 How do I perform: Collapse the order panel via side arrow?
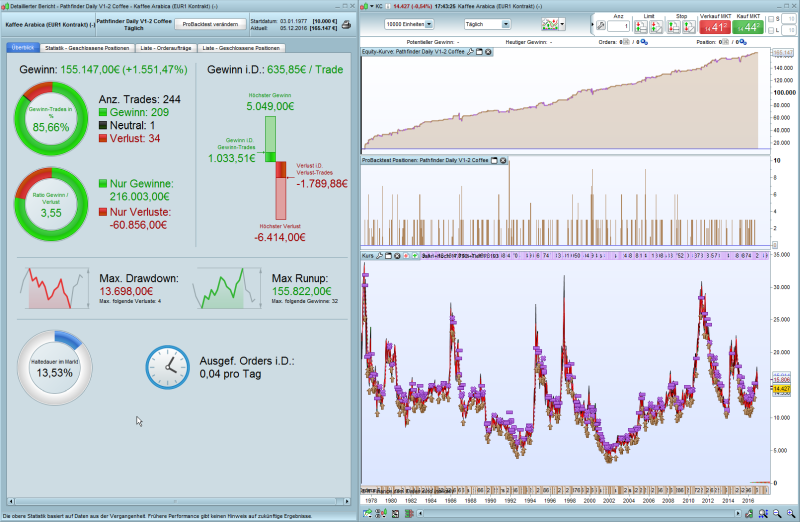point(592,24)
